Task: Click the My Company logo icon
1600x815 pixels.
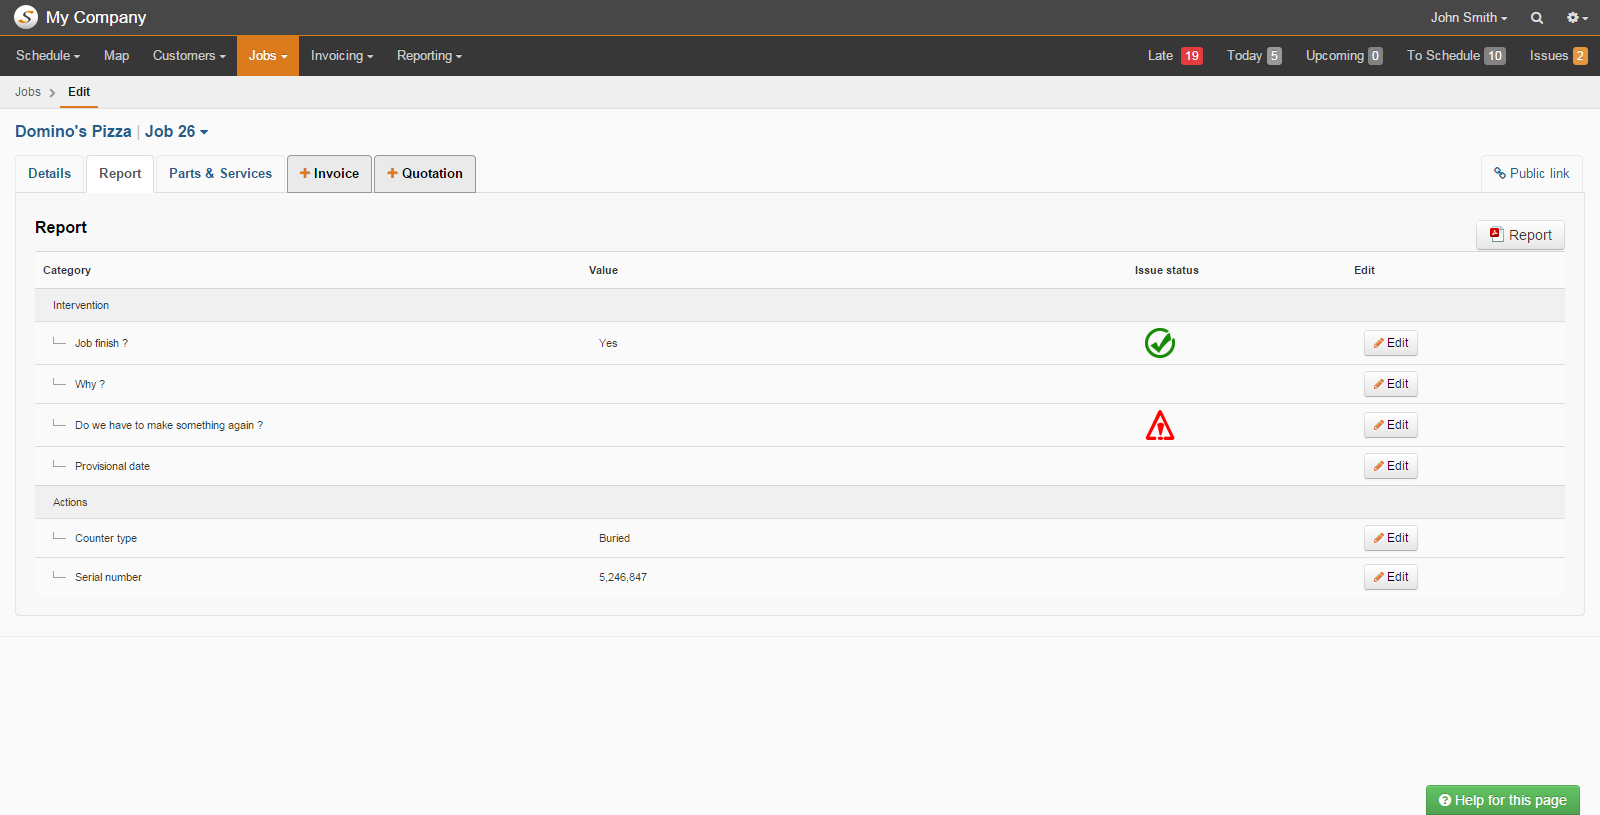Action: pos(26,17)
